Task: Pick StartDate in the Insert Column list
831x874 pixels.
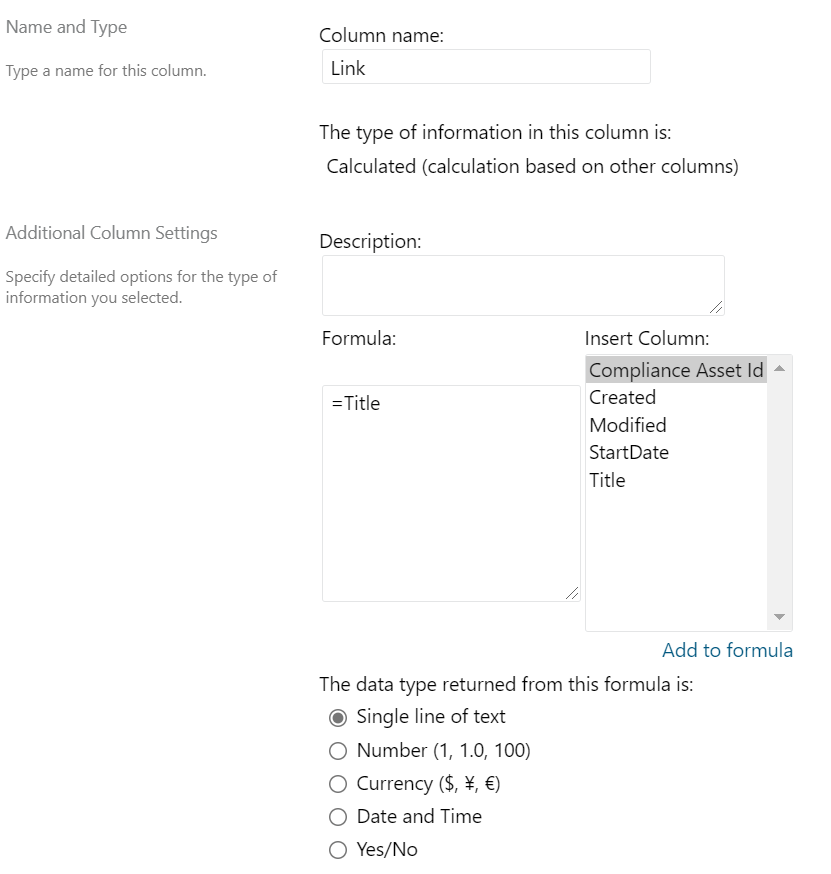Action: (628, 452)
